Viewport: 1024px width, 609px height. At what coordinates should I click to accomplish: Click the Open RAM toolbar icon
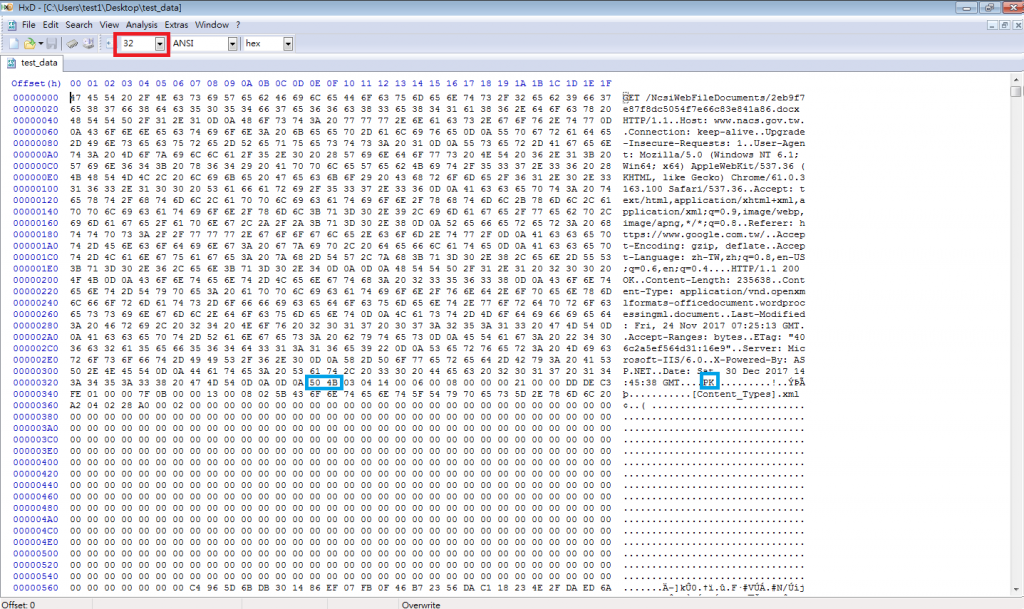(72, 44)
